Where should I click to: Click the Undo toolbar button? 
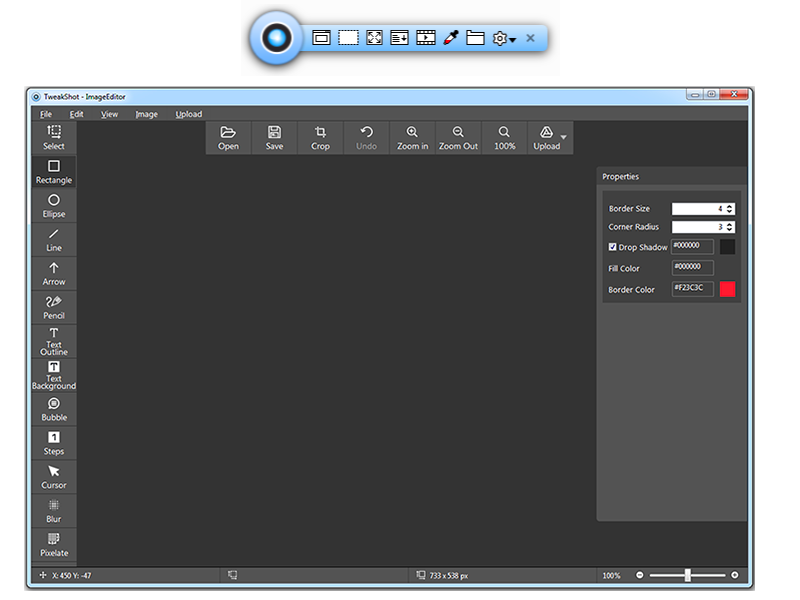click(366, 138)
